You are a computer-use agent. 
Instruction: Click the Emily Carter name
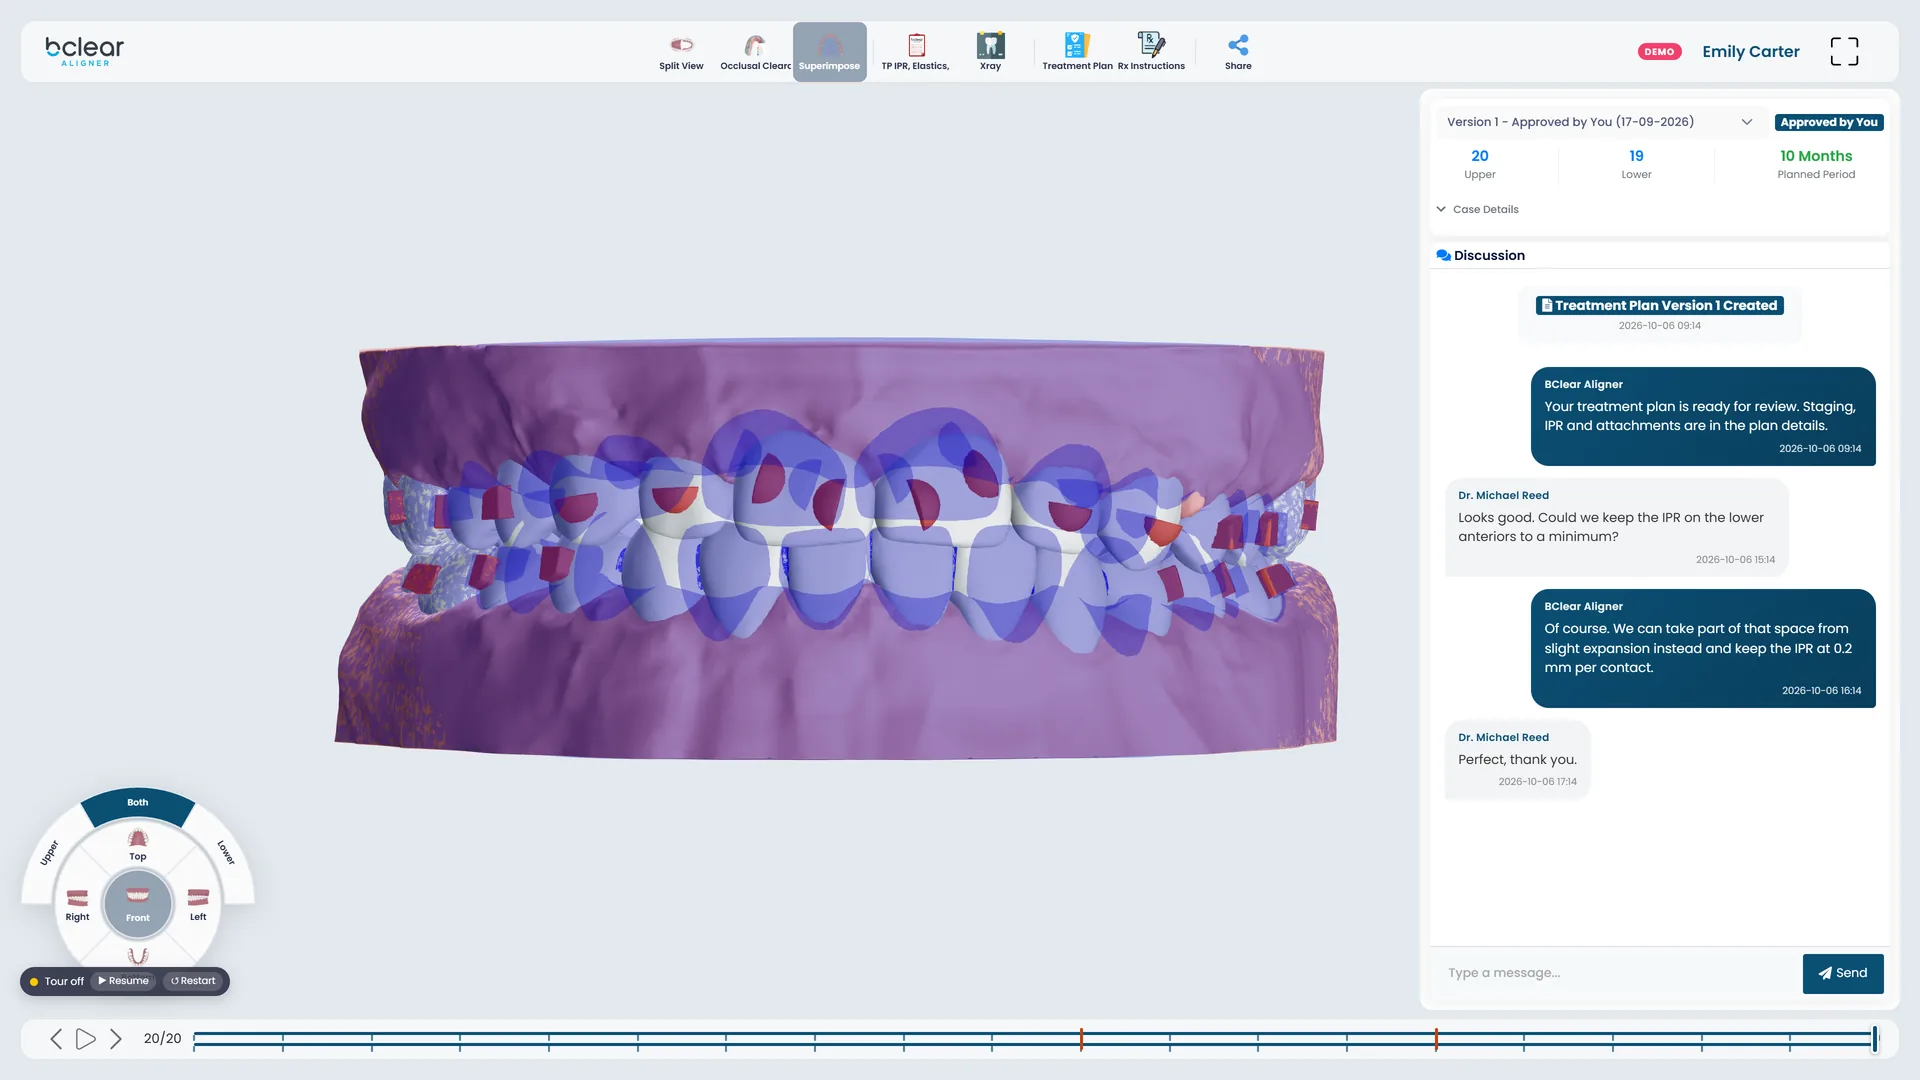tap(1751, 51)
